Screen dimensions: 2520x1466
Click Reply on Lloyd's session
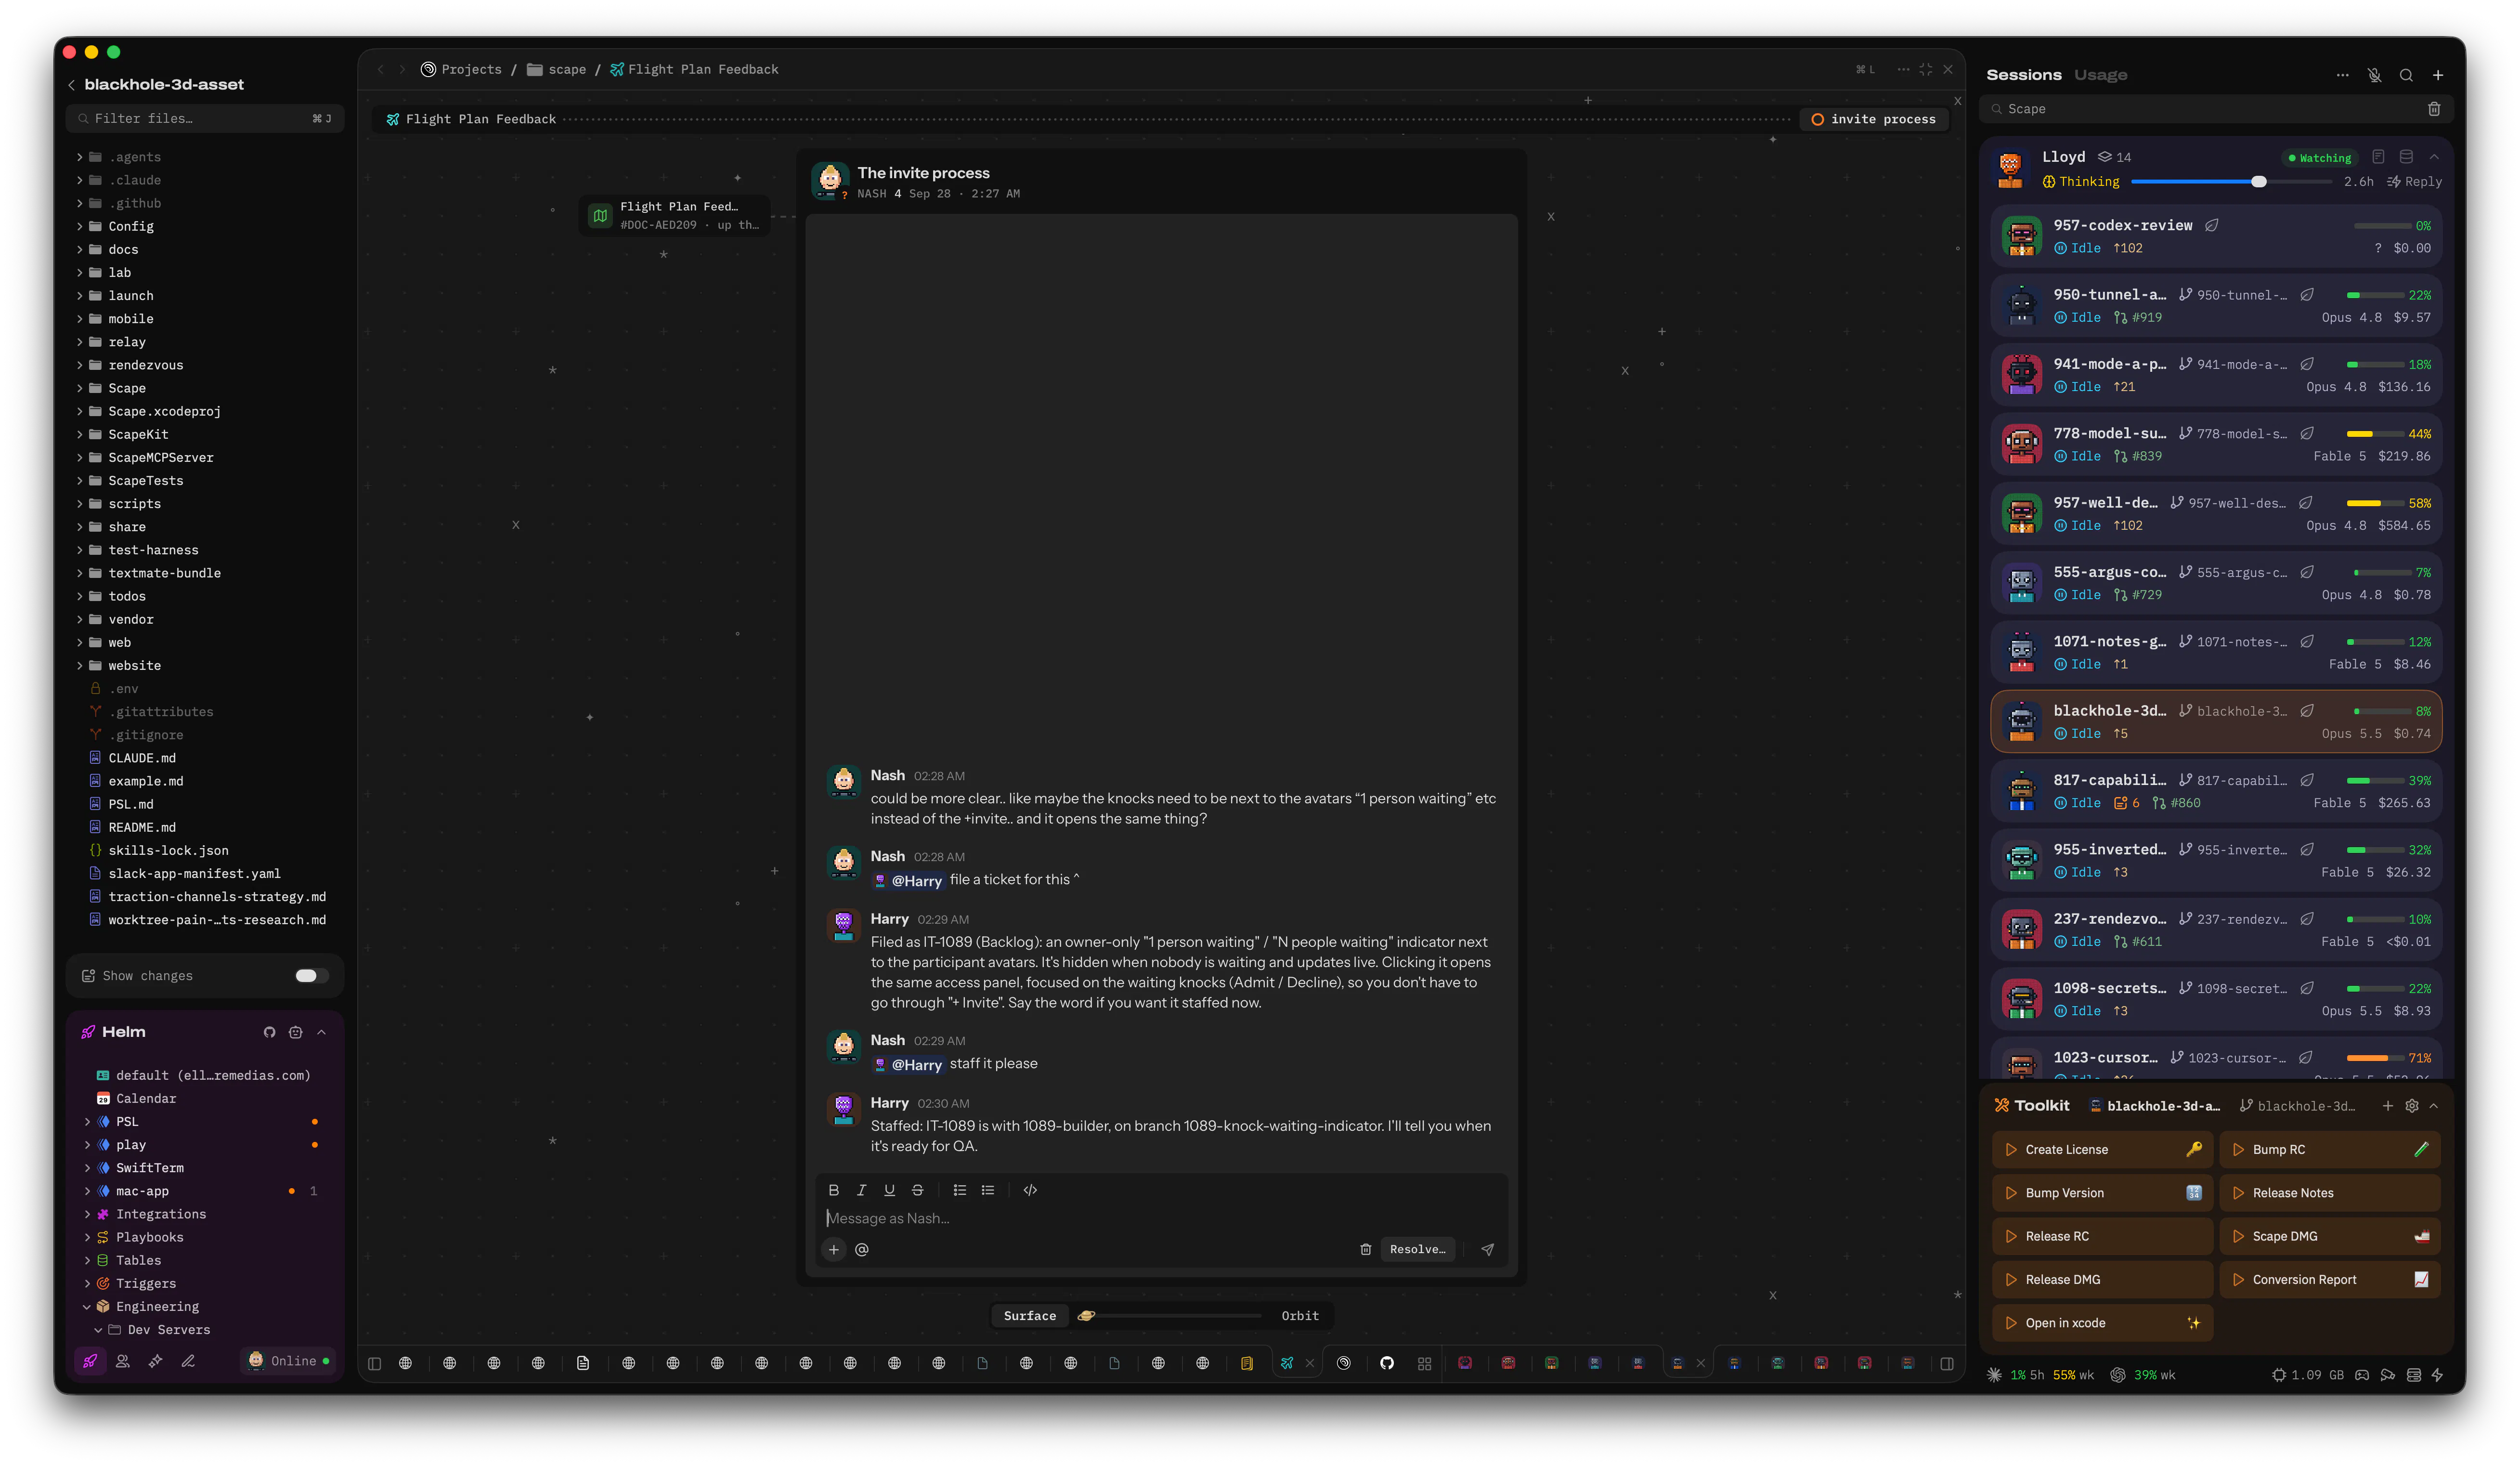click(x=2414, y=182)
